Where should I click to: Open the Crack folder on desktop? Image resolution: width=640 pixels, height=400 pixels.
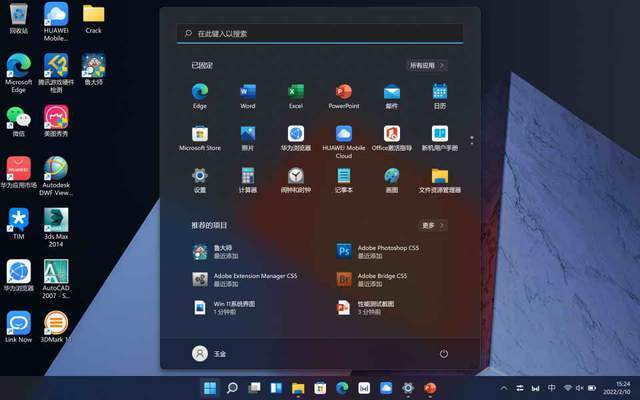(x=93, y=18)
